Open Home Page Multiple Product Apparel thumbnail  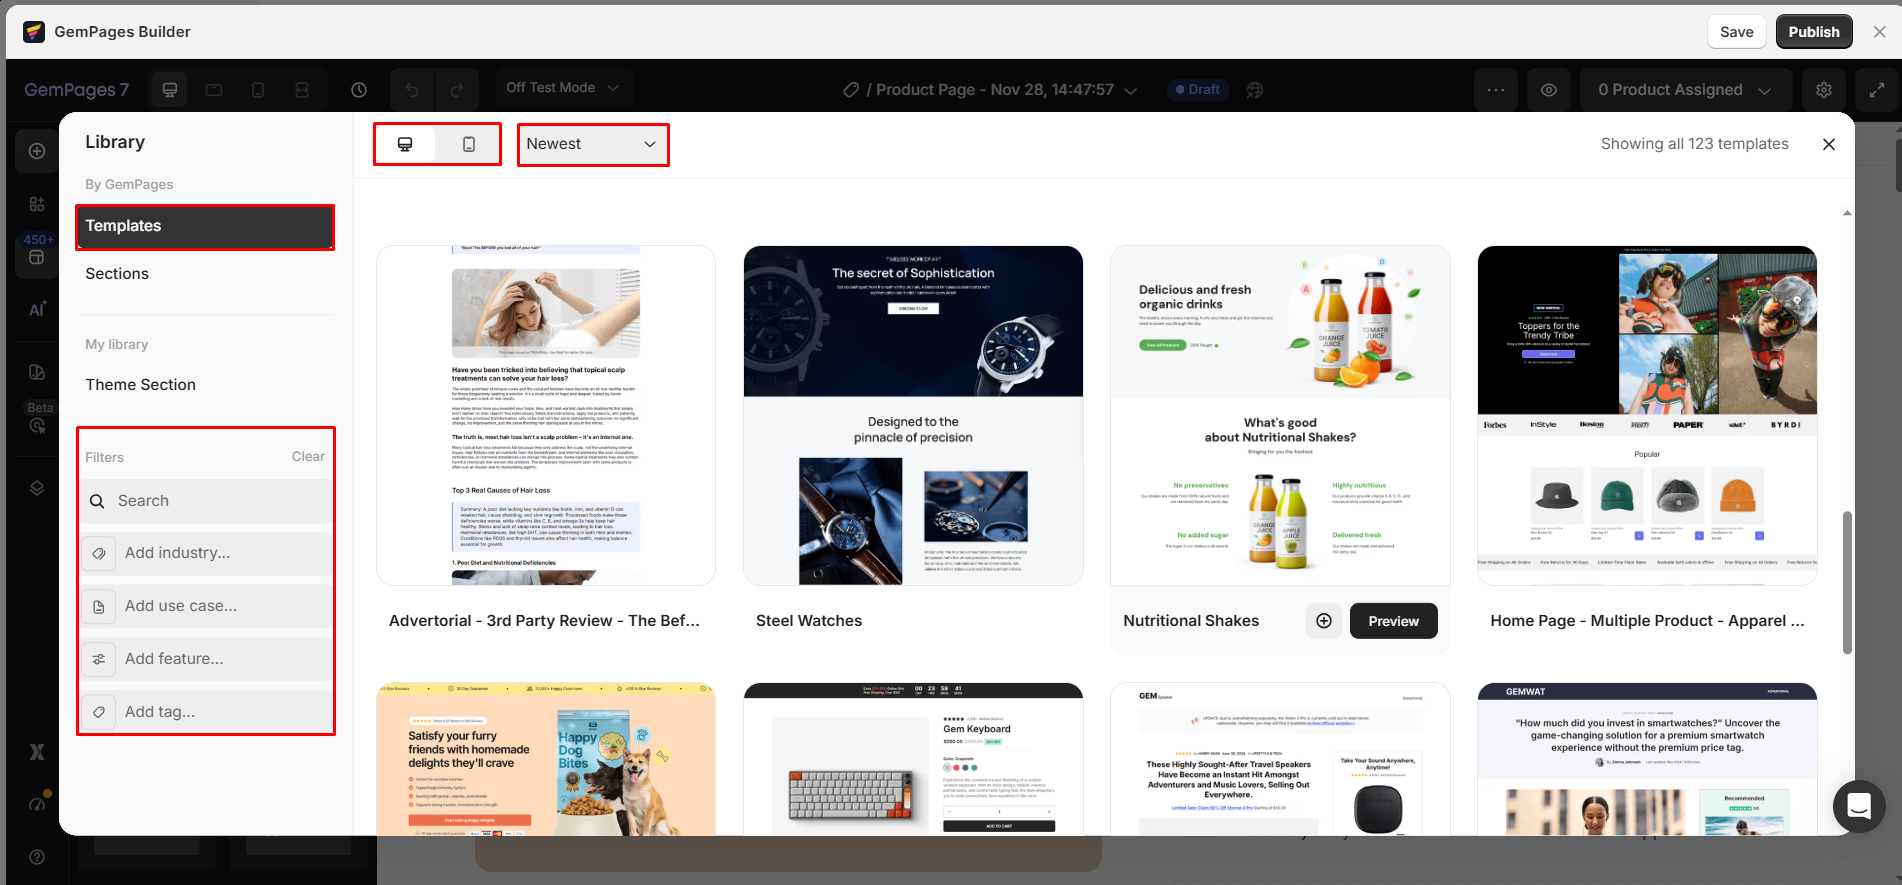click(1647, 416)
